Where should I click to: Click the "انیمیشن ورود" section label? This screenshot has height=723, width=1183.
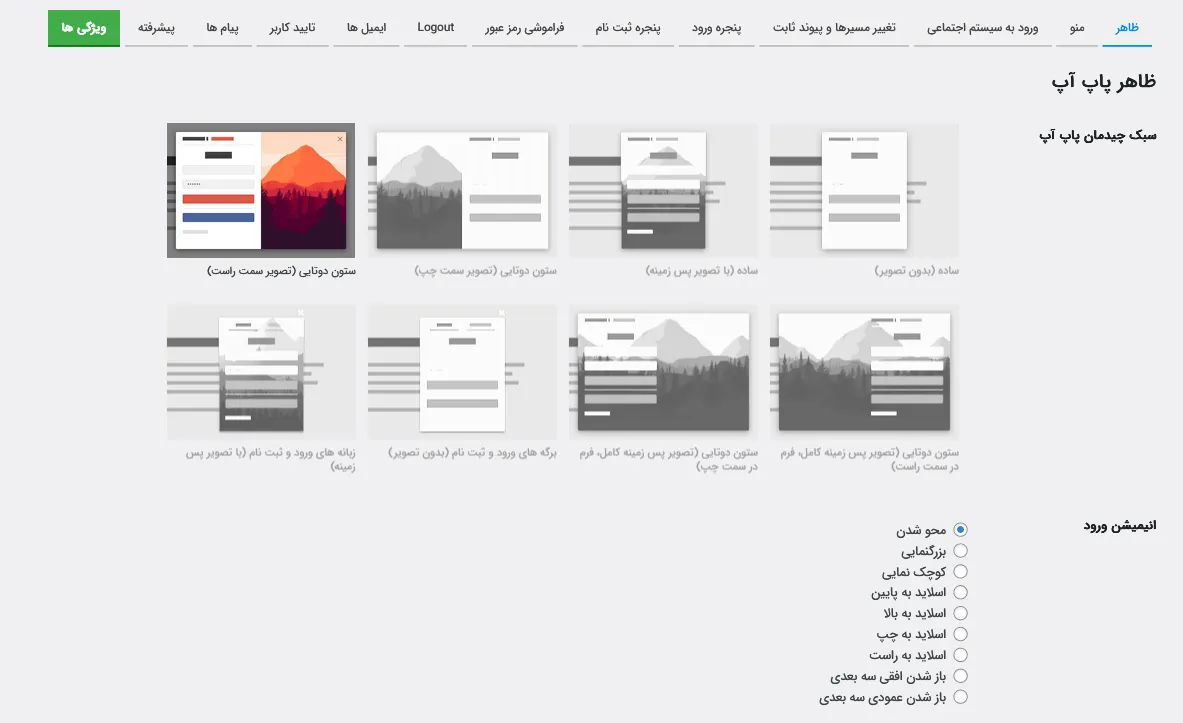(x=1120, y=525)
